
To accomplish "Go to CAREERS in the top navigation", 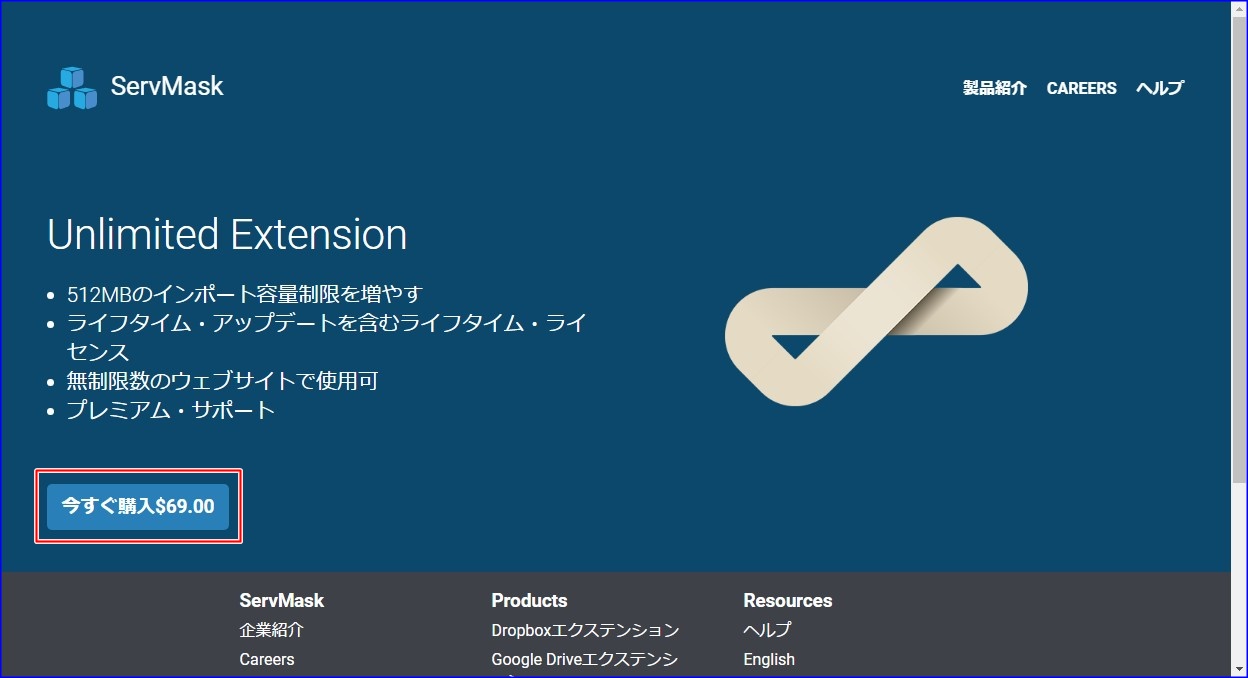I will pyautogui.click(x=1081, y=88).
